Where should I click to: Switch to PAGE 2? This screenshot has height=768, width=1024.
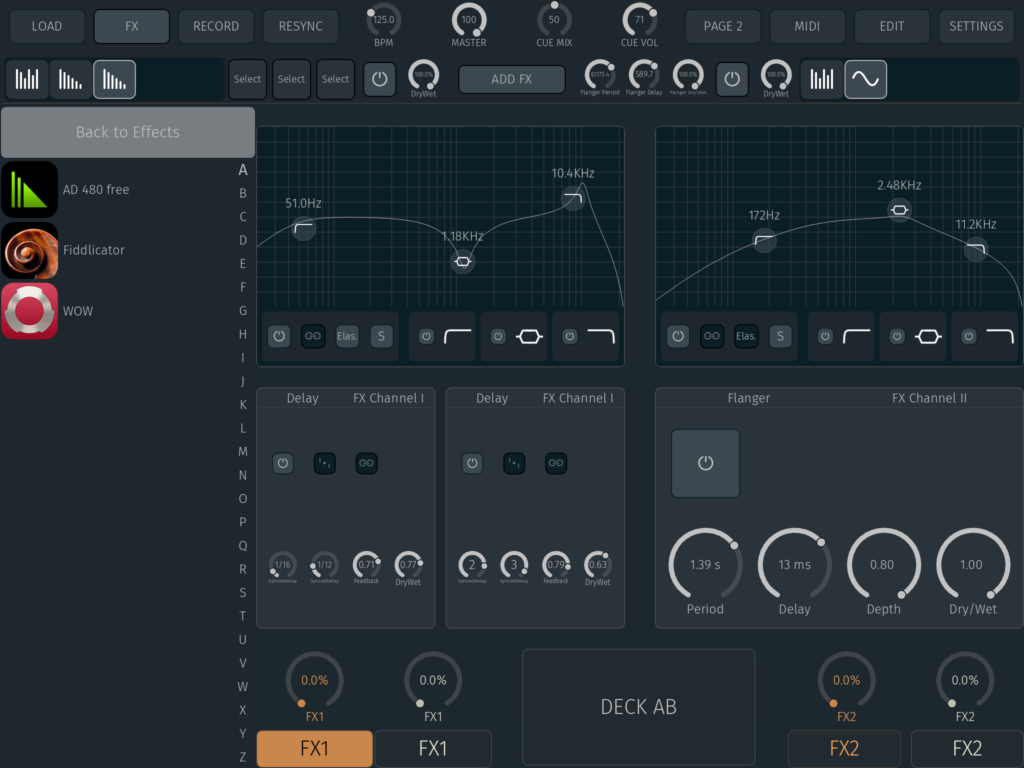pyautogui.click(x=722, y=26)
